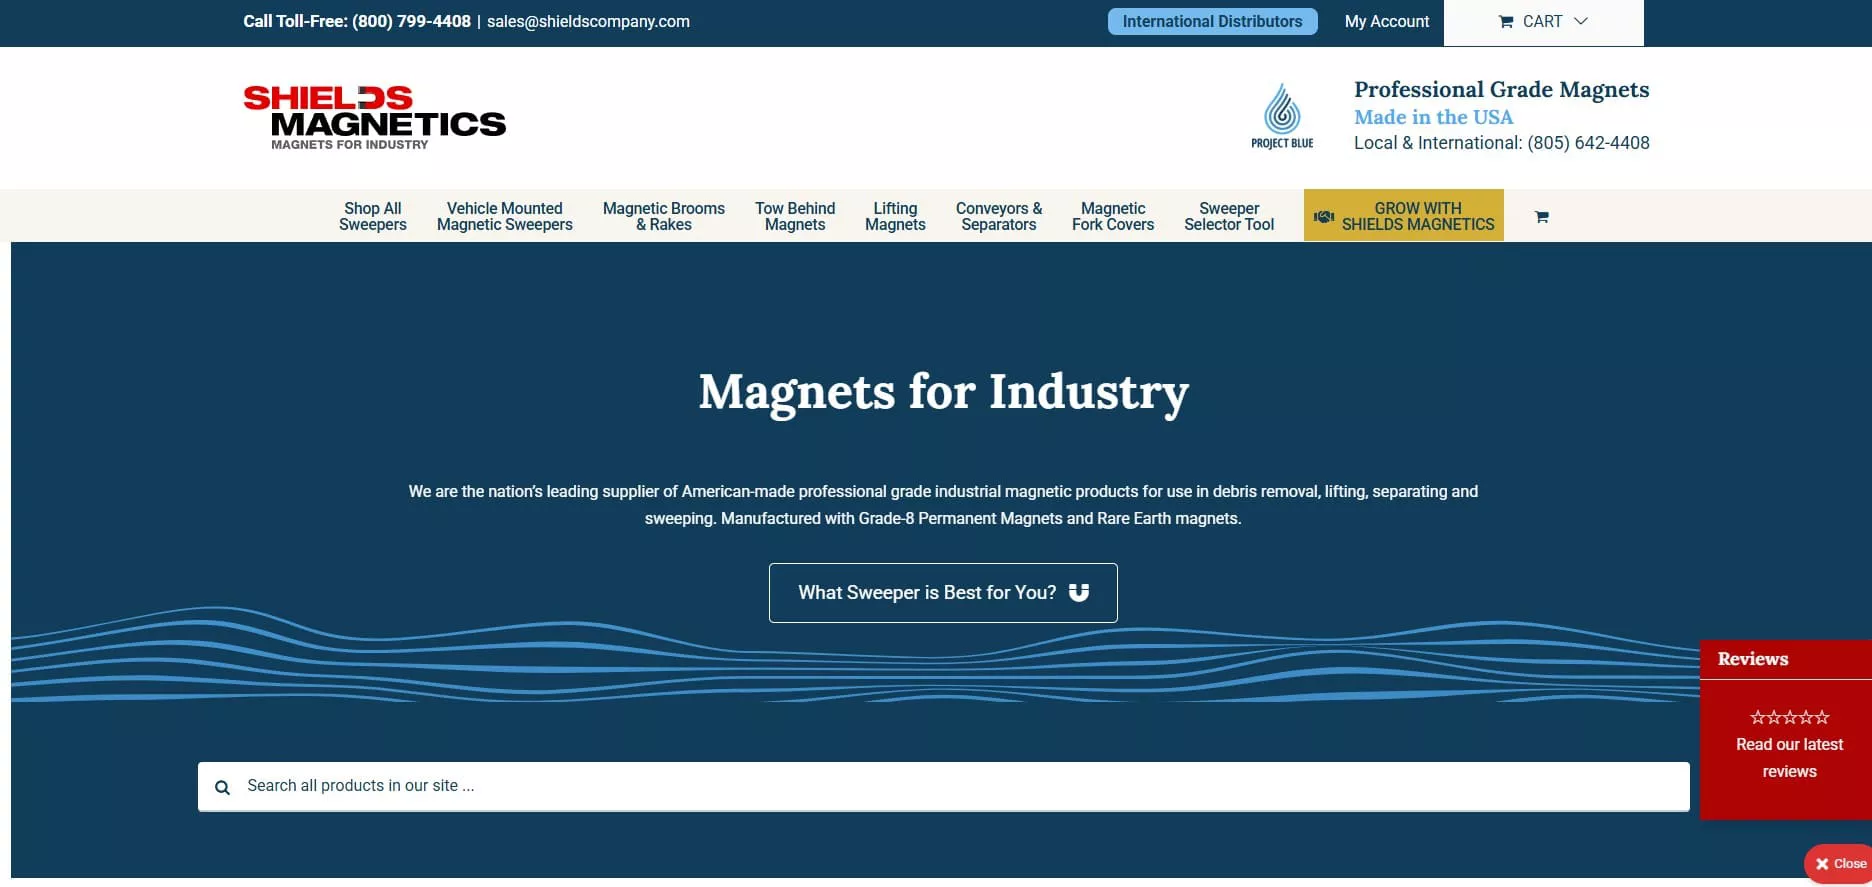1872x887 pixels.
Task: Click the International Distributors button
Action: tap(1213, 21)
